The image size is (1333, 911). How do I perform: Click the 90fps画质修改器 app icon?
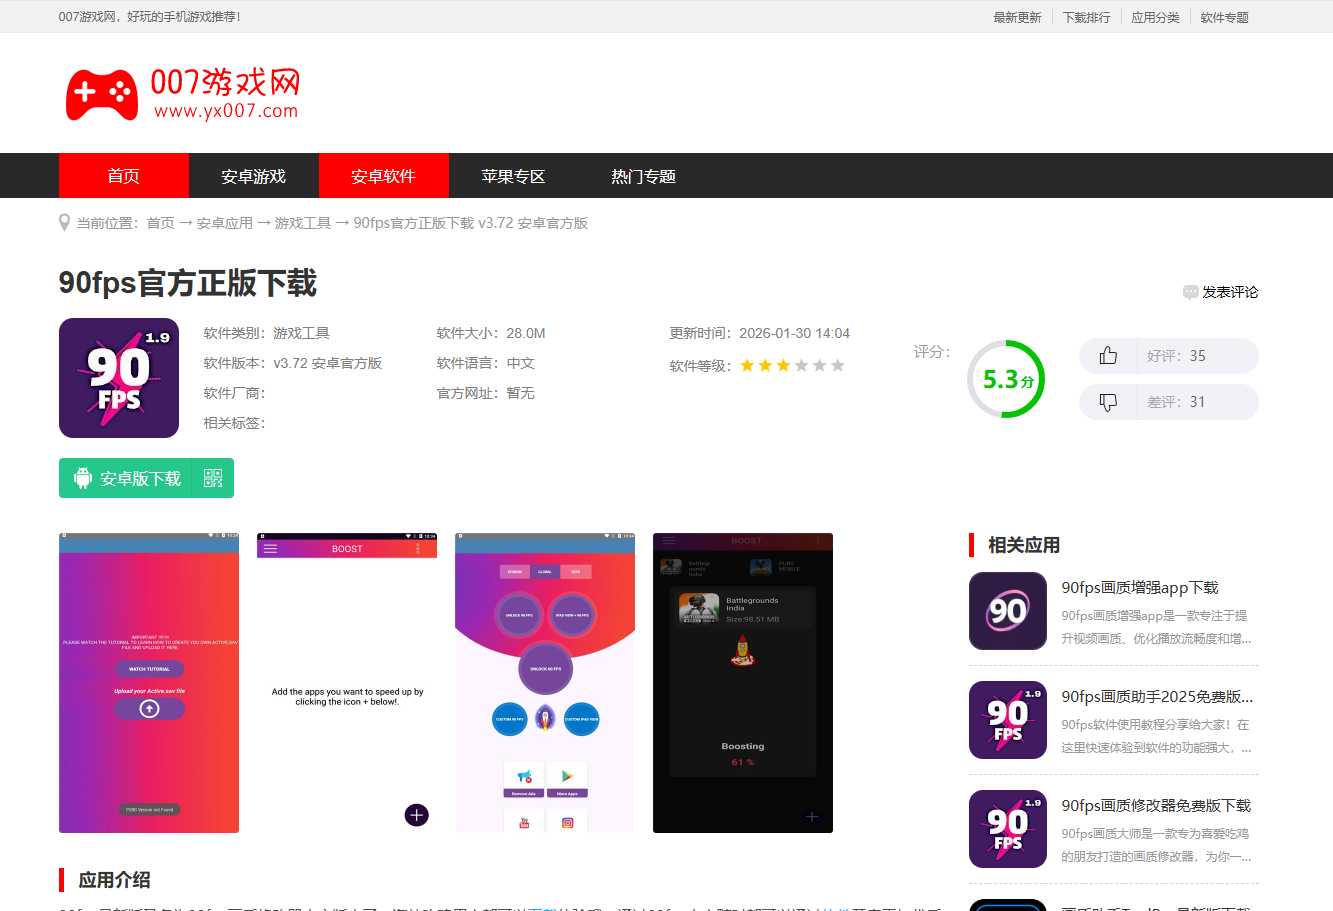tap(1008, 829)
